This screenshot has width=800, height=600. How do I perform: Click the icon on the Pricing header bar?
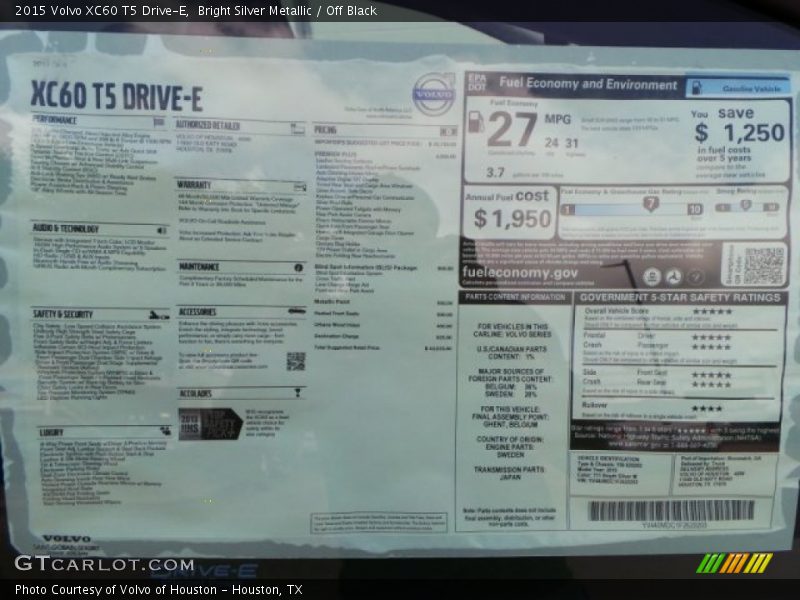[448, 132]
